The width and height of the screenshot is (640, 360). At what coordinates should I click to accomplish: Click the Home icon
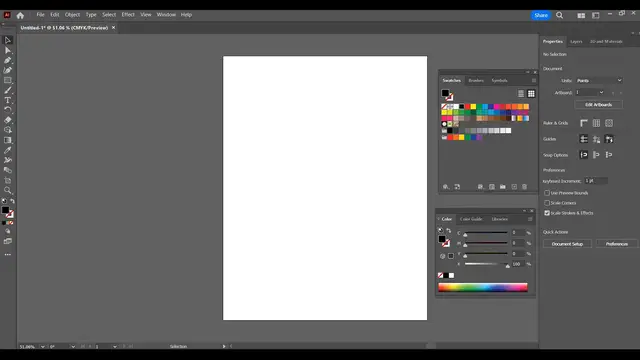[x=20, y=16]
